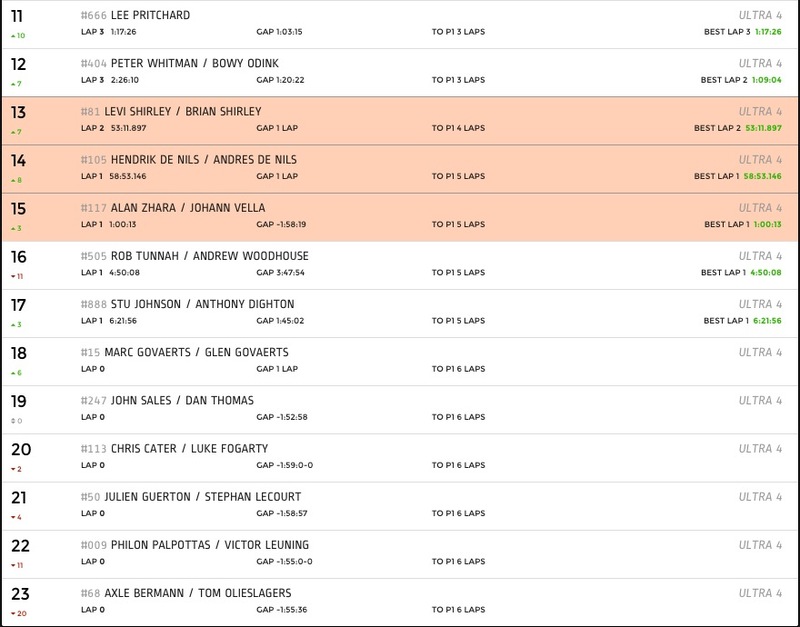Viewport: 800px width, 627px height.
Task: Select the Alan Zhara / Johann Vella row
Action: pos(400,216)
